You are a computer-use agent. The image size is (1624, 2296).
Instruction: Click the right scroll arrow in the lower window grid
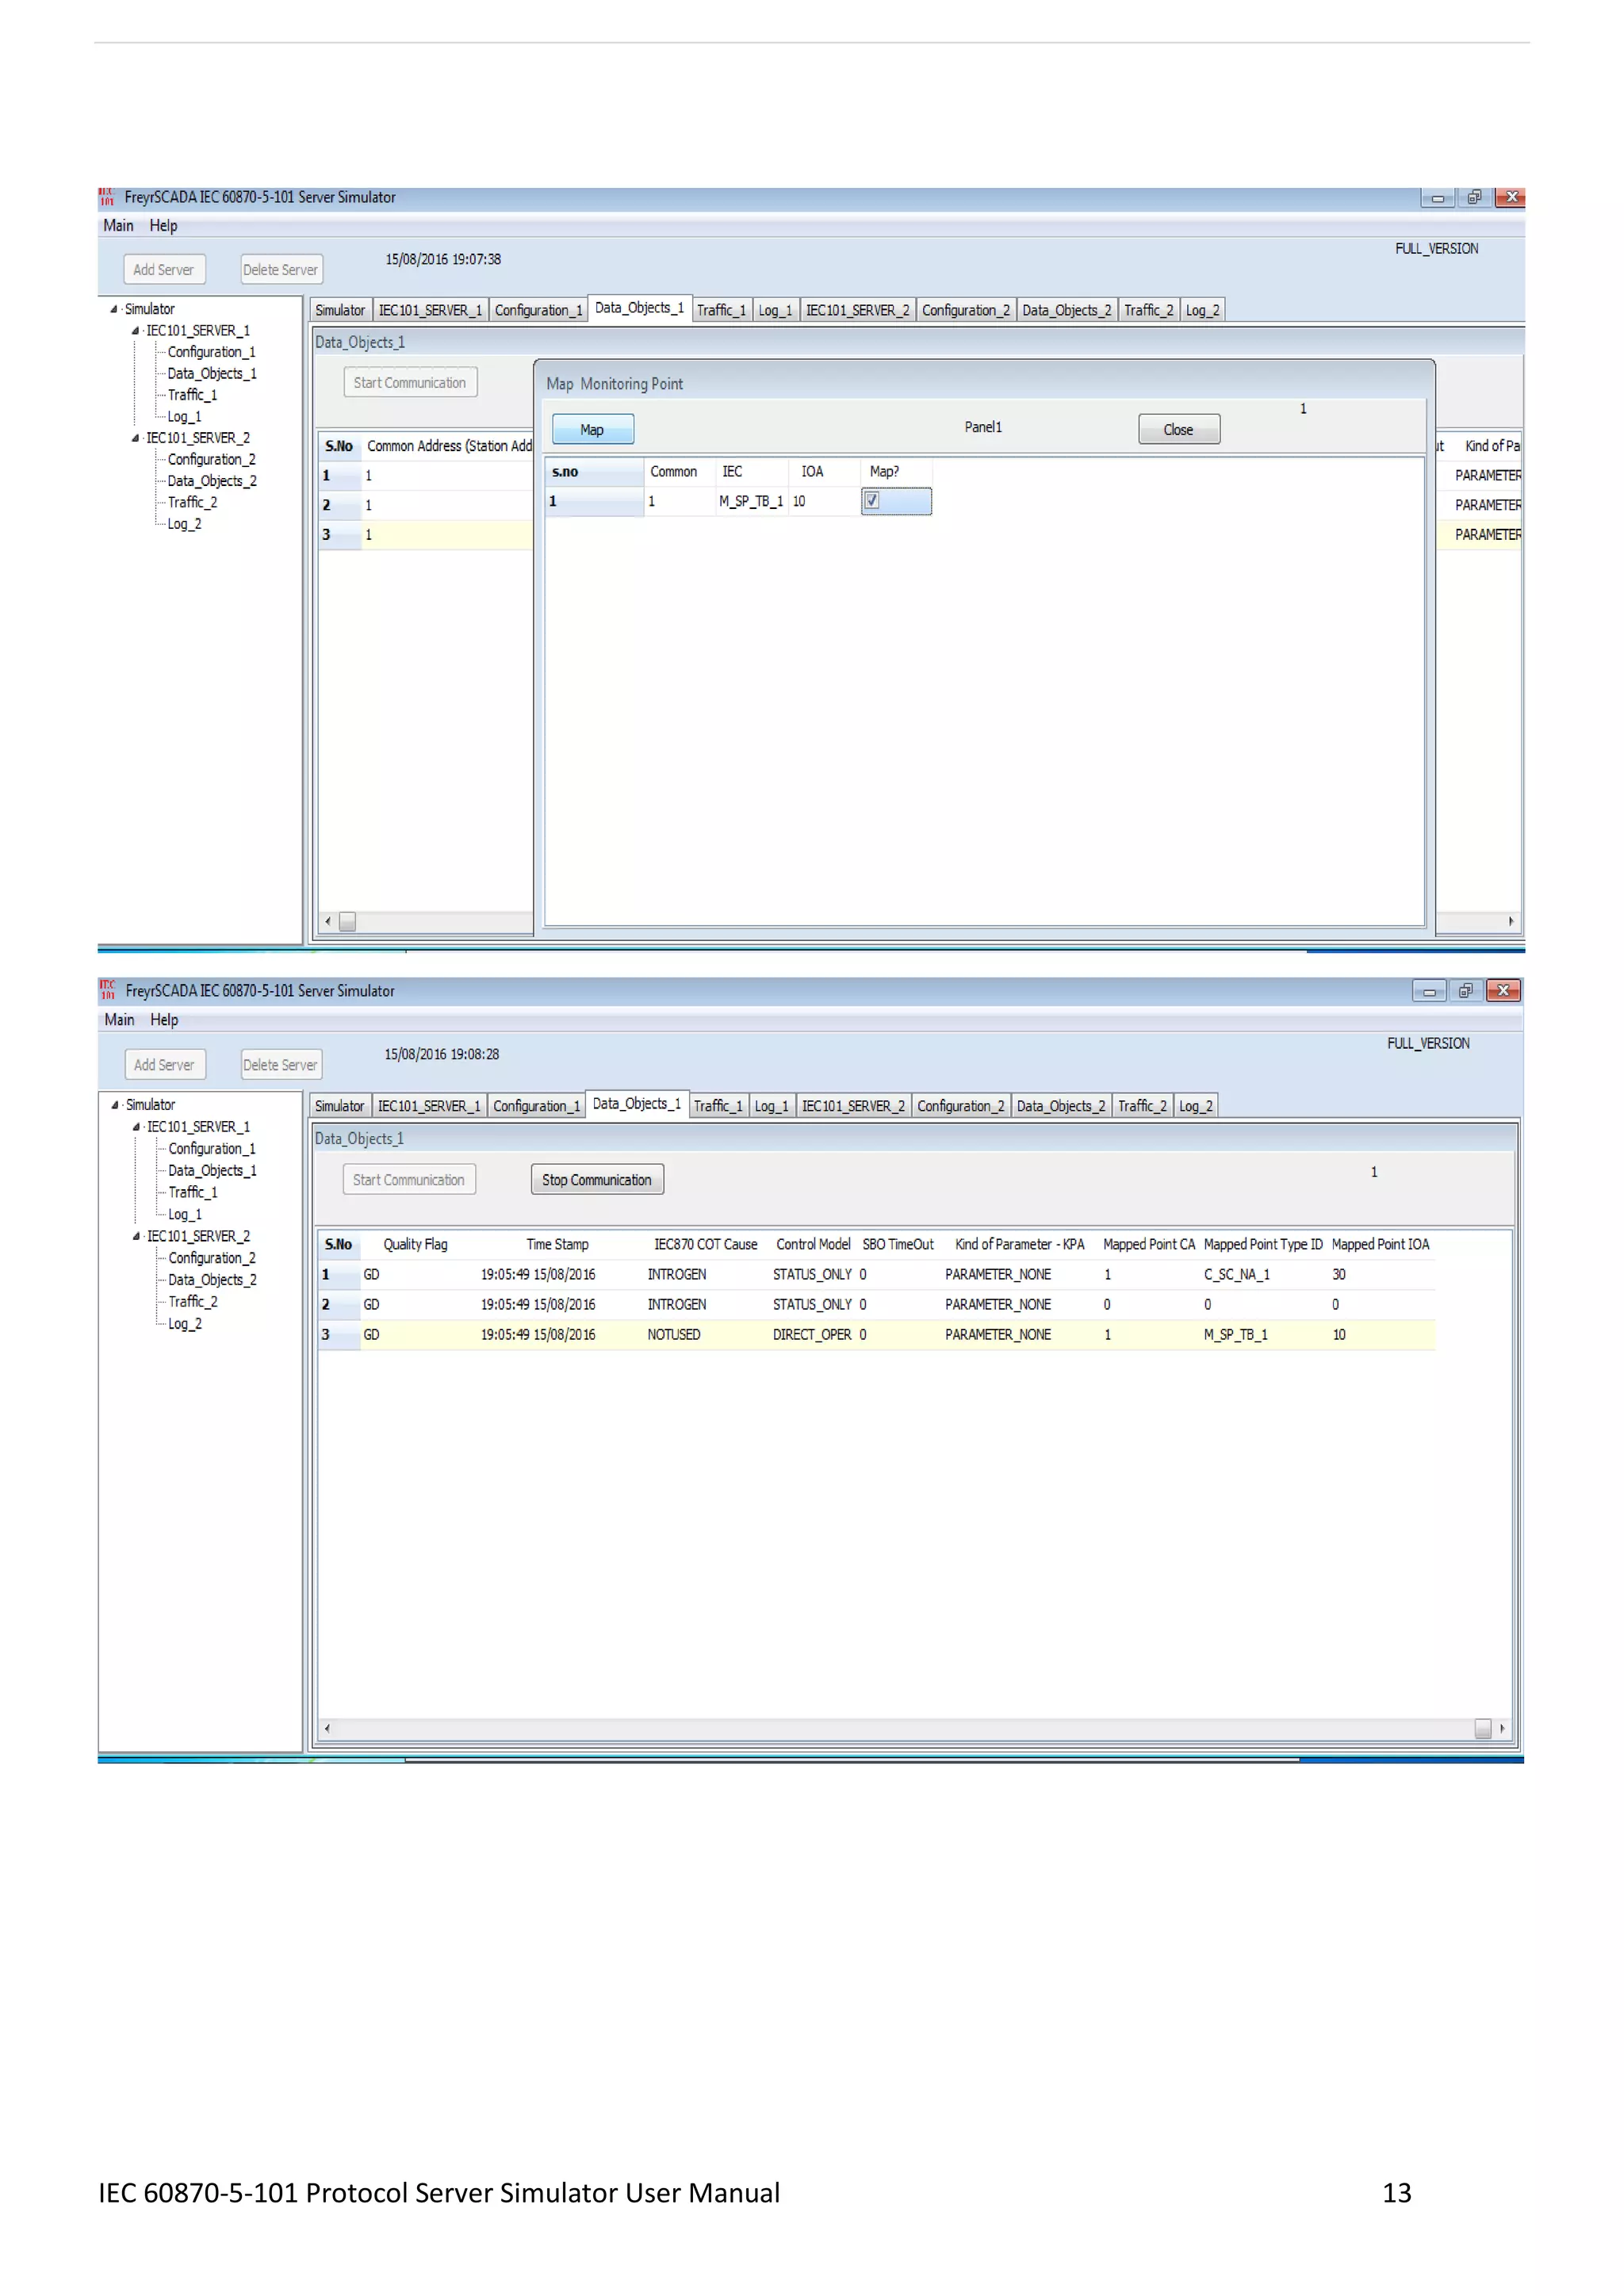coord(1502,1728)
